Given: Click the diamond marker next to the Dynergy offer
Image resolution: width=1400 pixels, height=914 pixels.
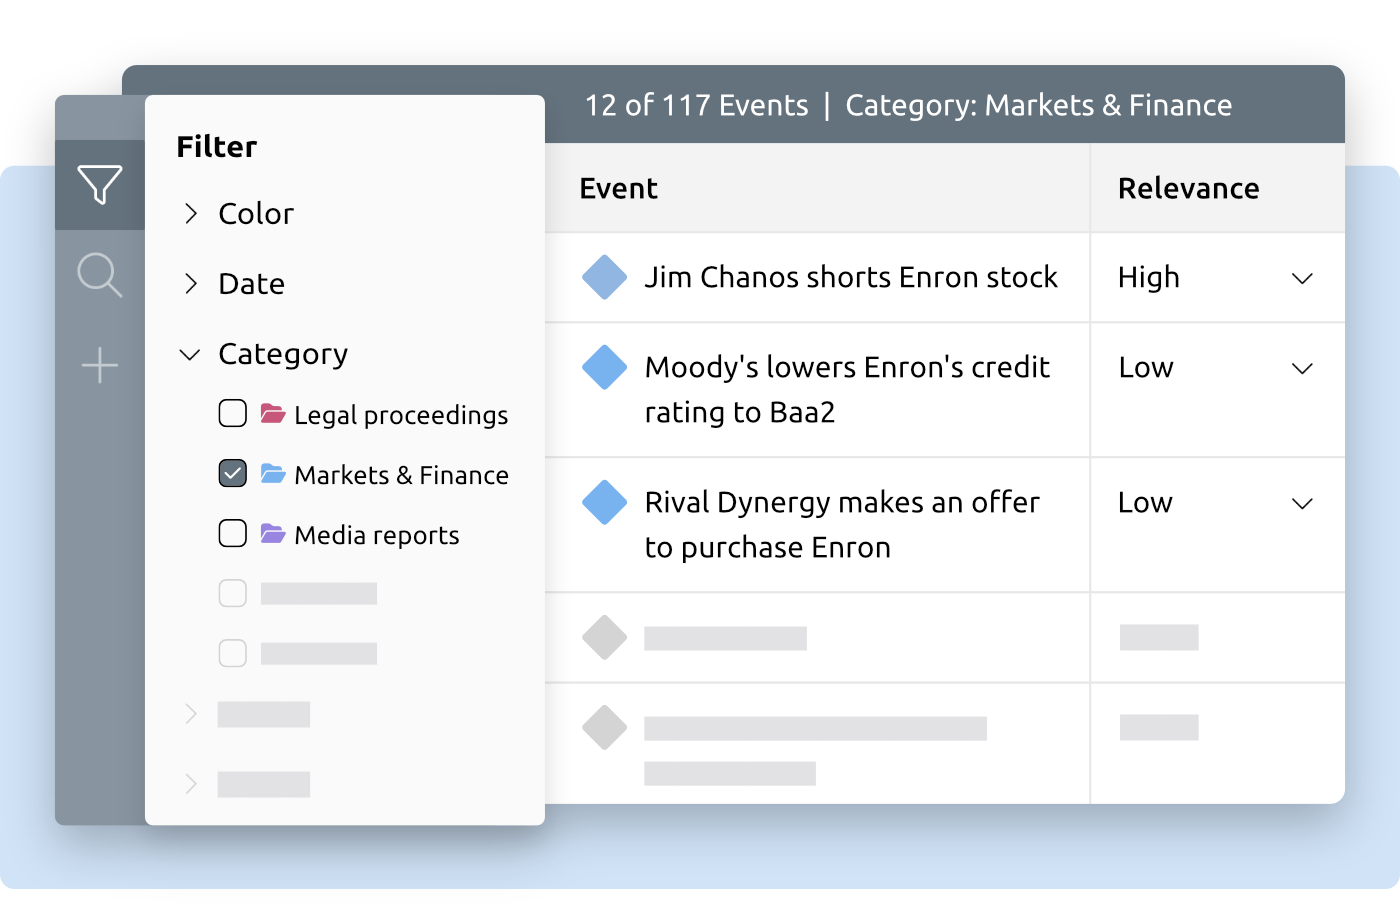Looking at the screenshot, I should (x=604, y=503).
